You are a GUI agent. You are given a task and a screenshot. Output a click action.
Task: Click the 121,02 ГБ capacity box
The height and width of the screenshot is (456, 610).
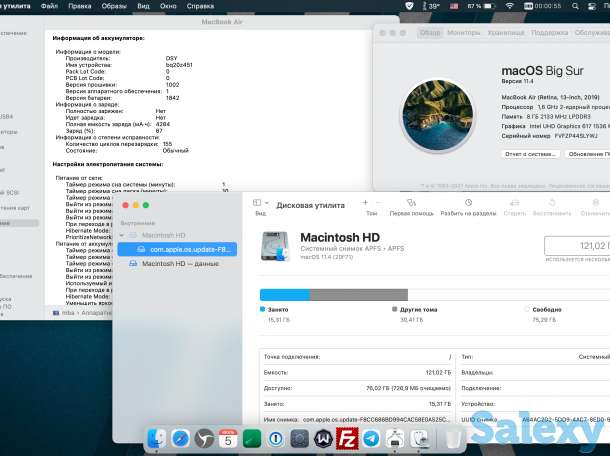(x=577, y=246)
